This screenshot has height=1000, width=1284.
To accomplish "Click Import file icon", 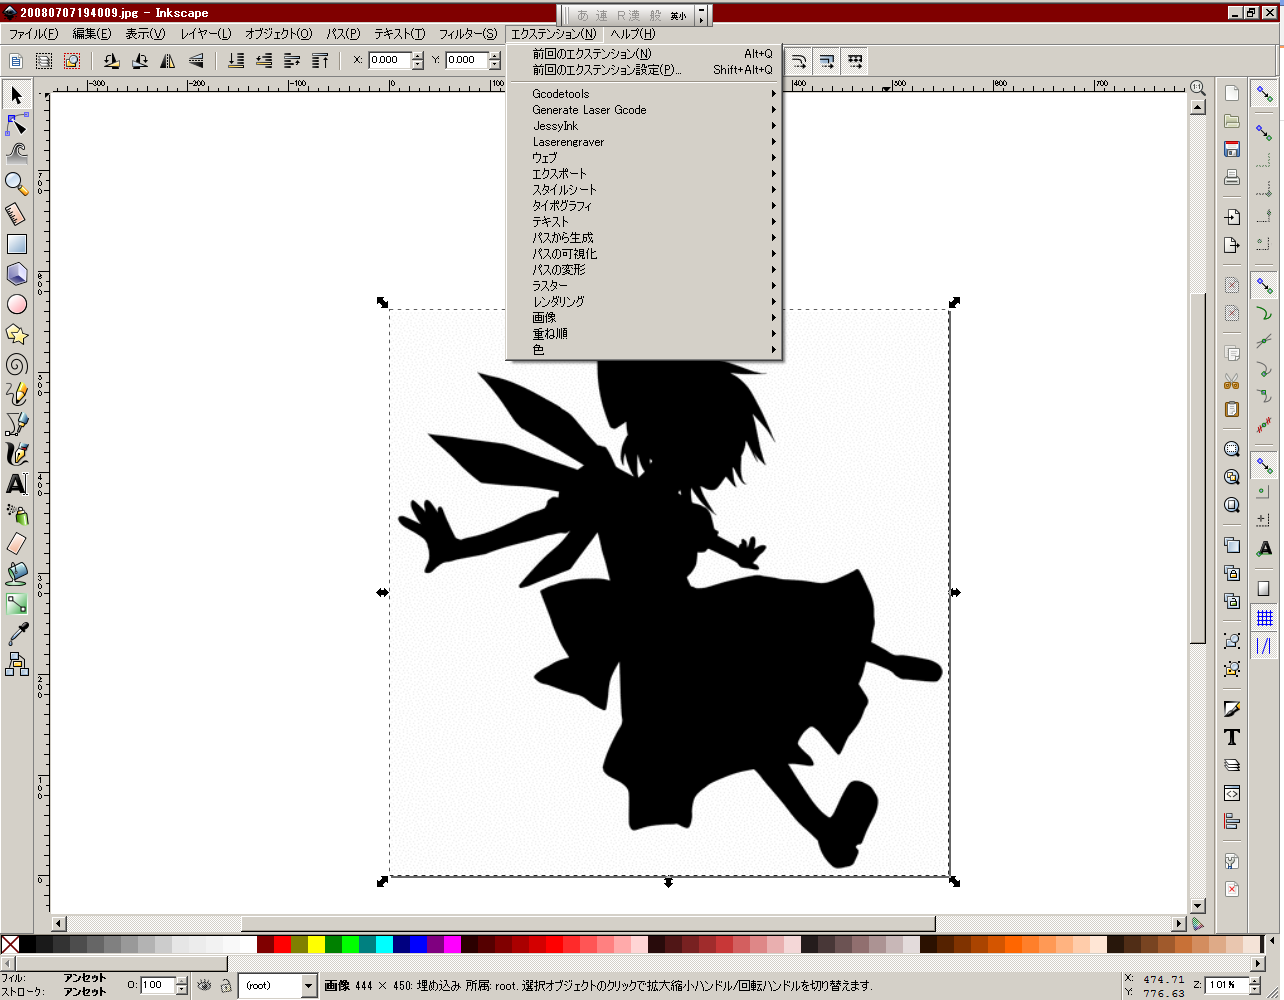I will click(1232, 217).
